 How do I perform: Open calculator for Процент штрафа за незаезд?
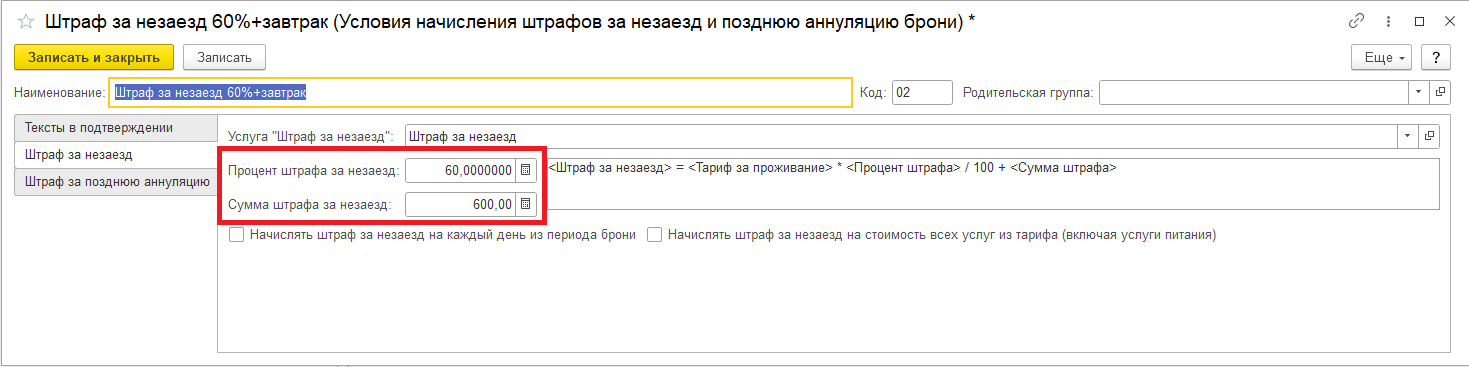click(526, 170)
